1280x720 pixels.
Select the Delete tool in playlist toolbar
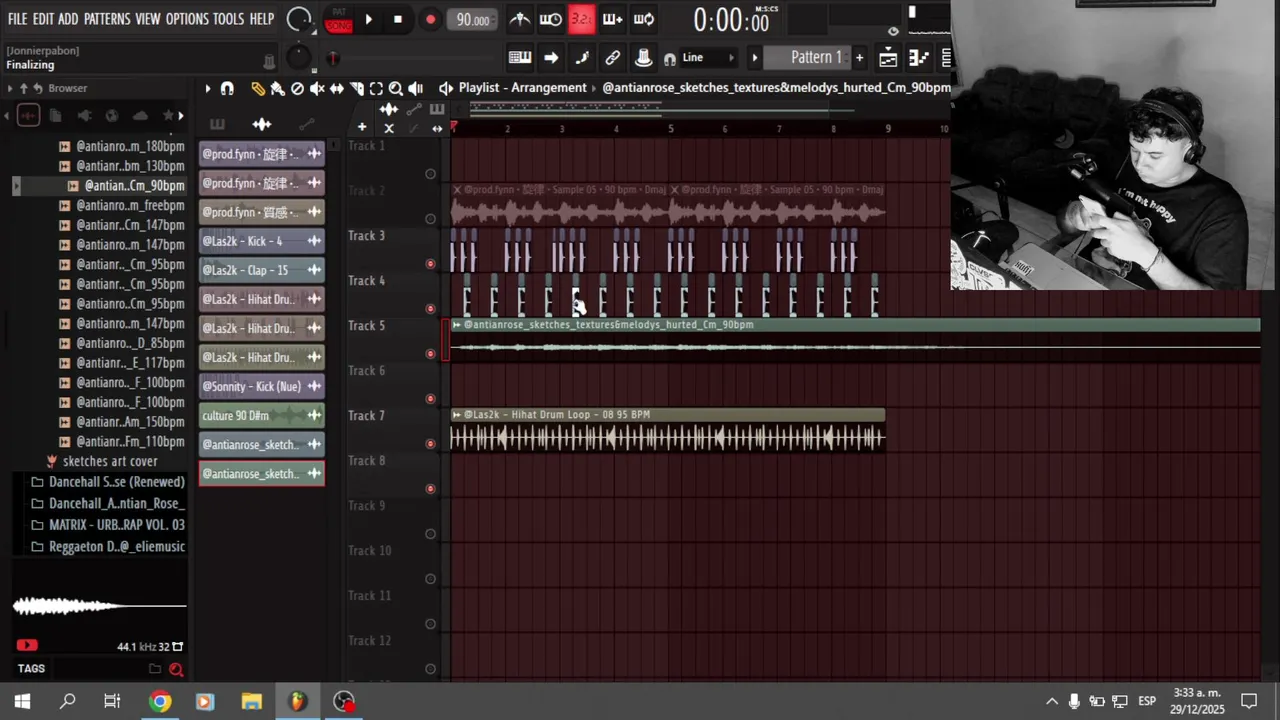297,88
